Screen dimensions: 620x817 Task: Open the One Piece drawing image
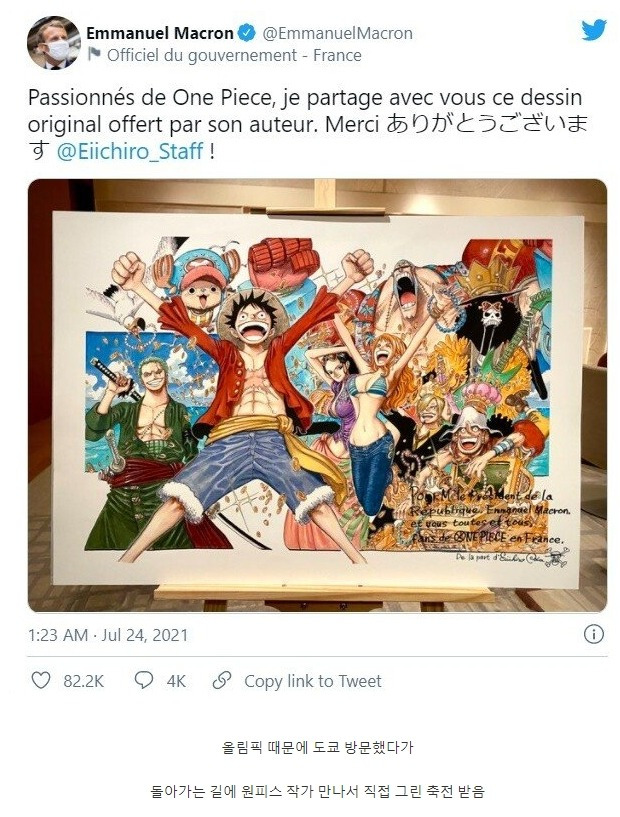click(x=317, y=395)
